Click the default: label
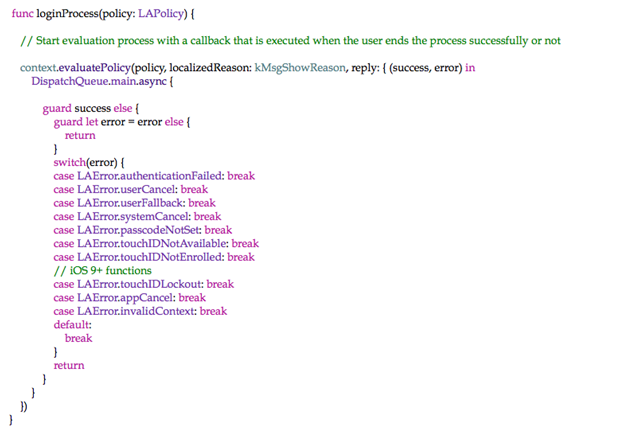This screenshot has width=628, height=433. (x=72, y=325)
